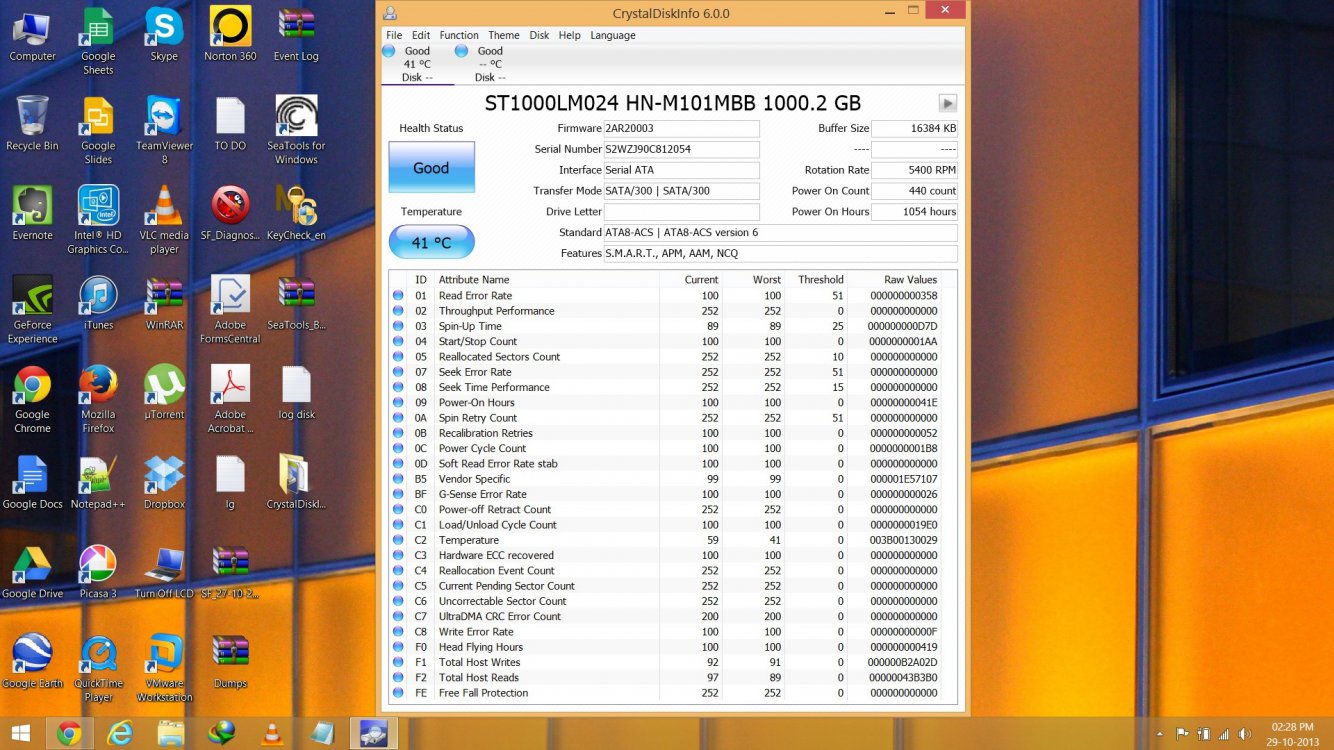Open the Function menu
1334x750 pixels.
[459, 35]
